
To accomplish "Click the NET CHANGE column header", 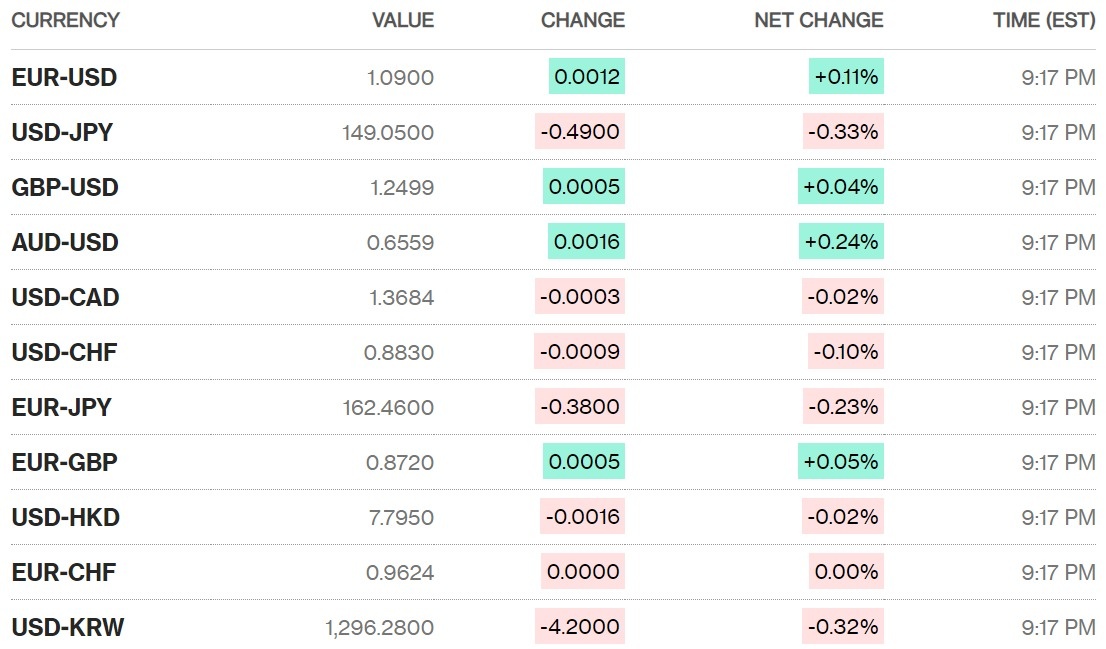I will click(x=819, y=20).
